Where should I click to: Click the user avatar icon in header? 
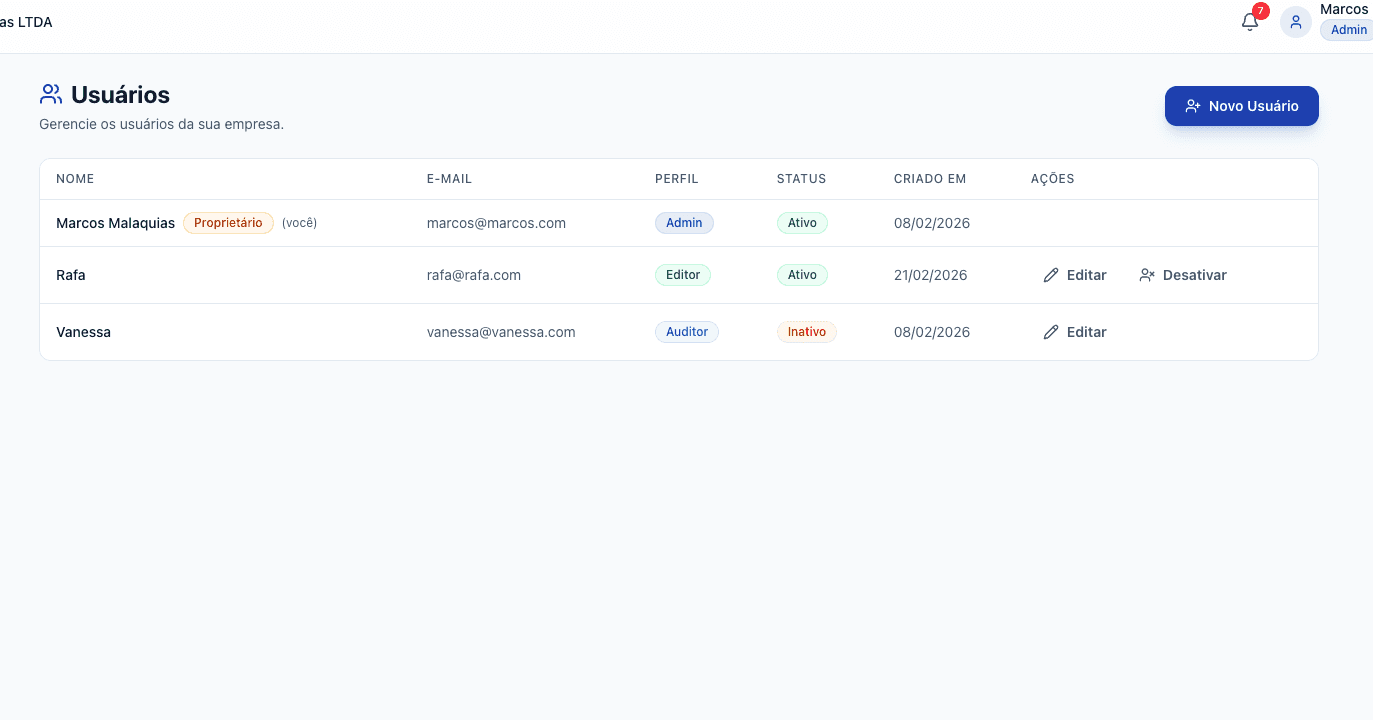click(1296, 22)
